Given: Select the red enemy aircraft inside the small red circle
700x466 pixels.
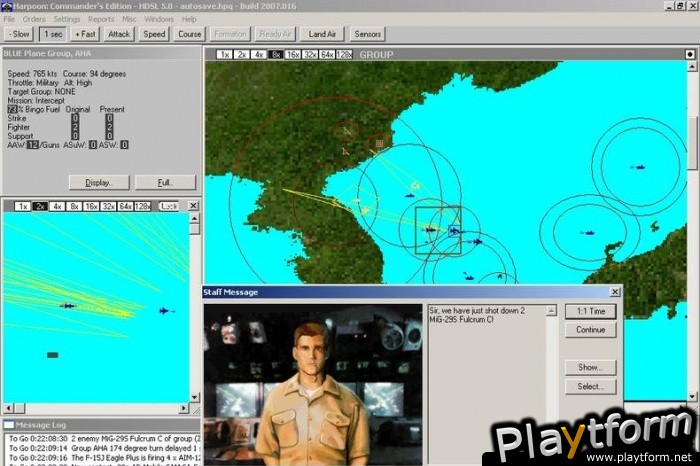Looking at the screenshot, I should [x=347, y=131].
